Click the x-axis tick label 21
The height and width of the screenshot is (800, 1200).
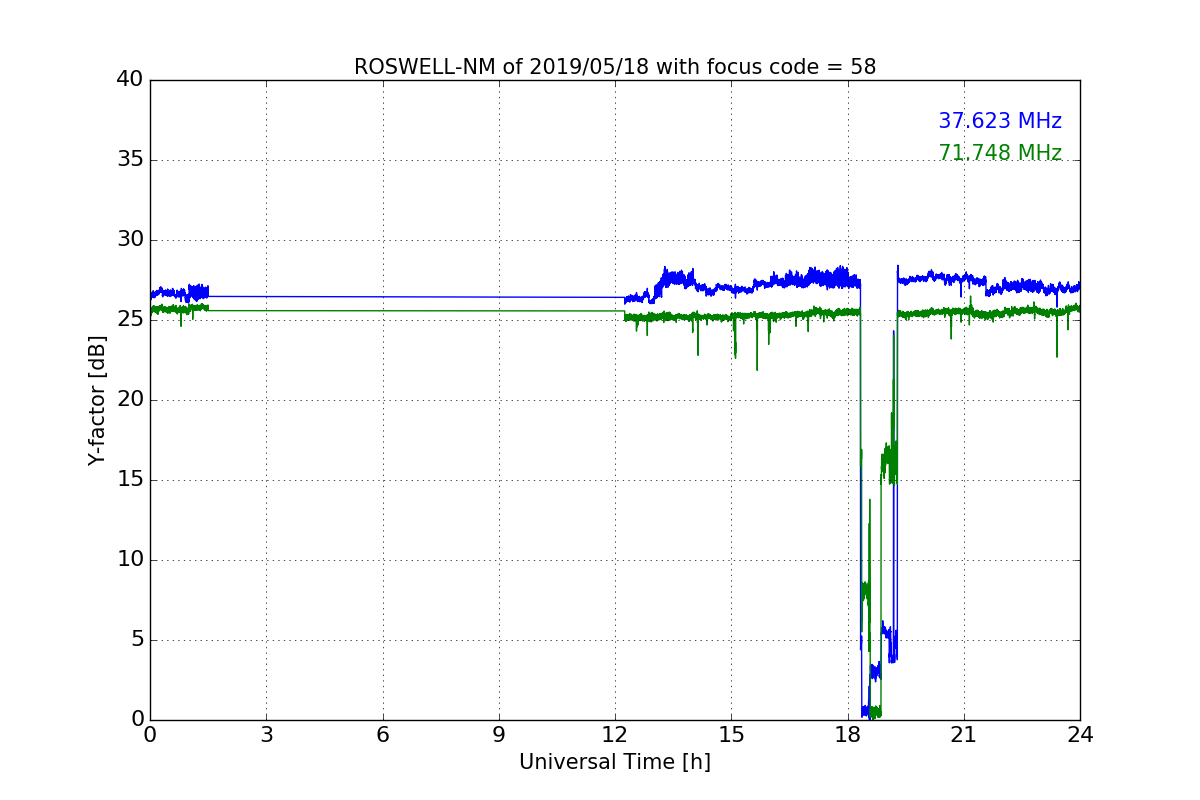tap(964, 735)
